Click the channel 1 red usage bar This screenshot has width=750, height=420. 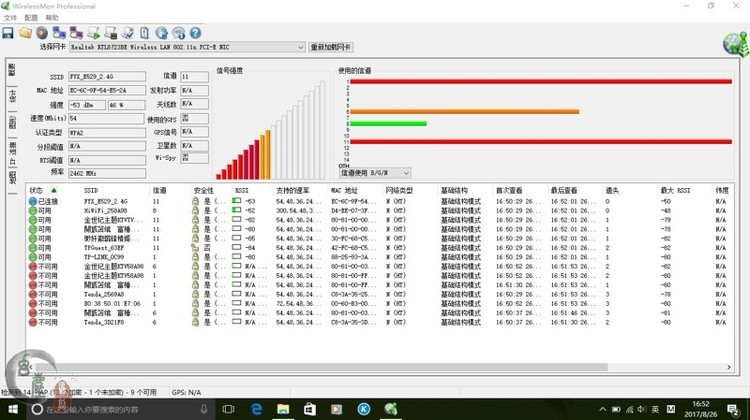click(541, 82)
